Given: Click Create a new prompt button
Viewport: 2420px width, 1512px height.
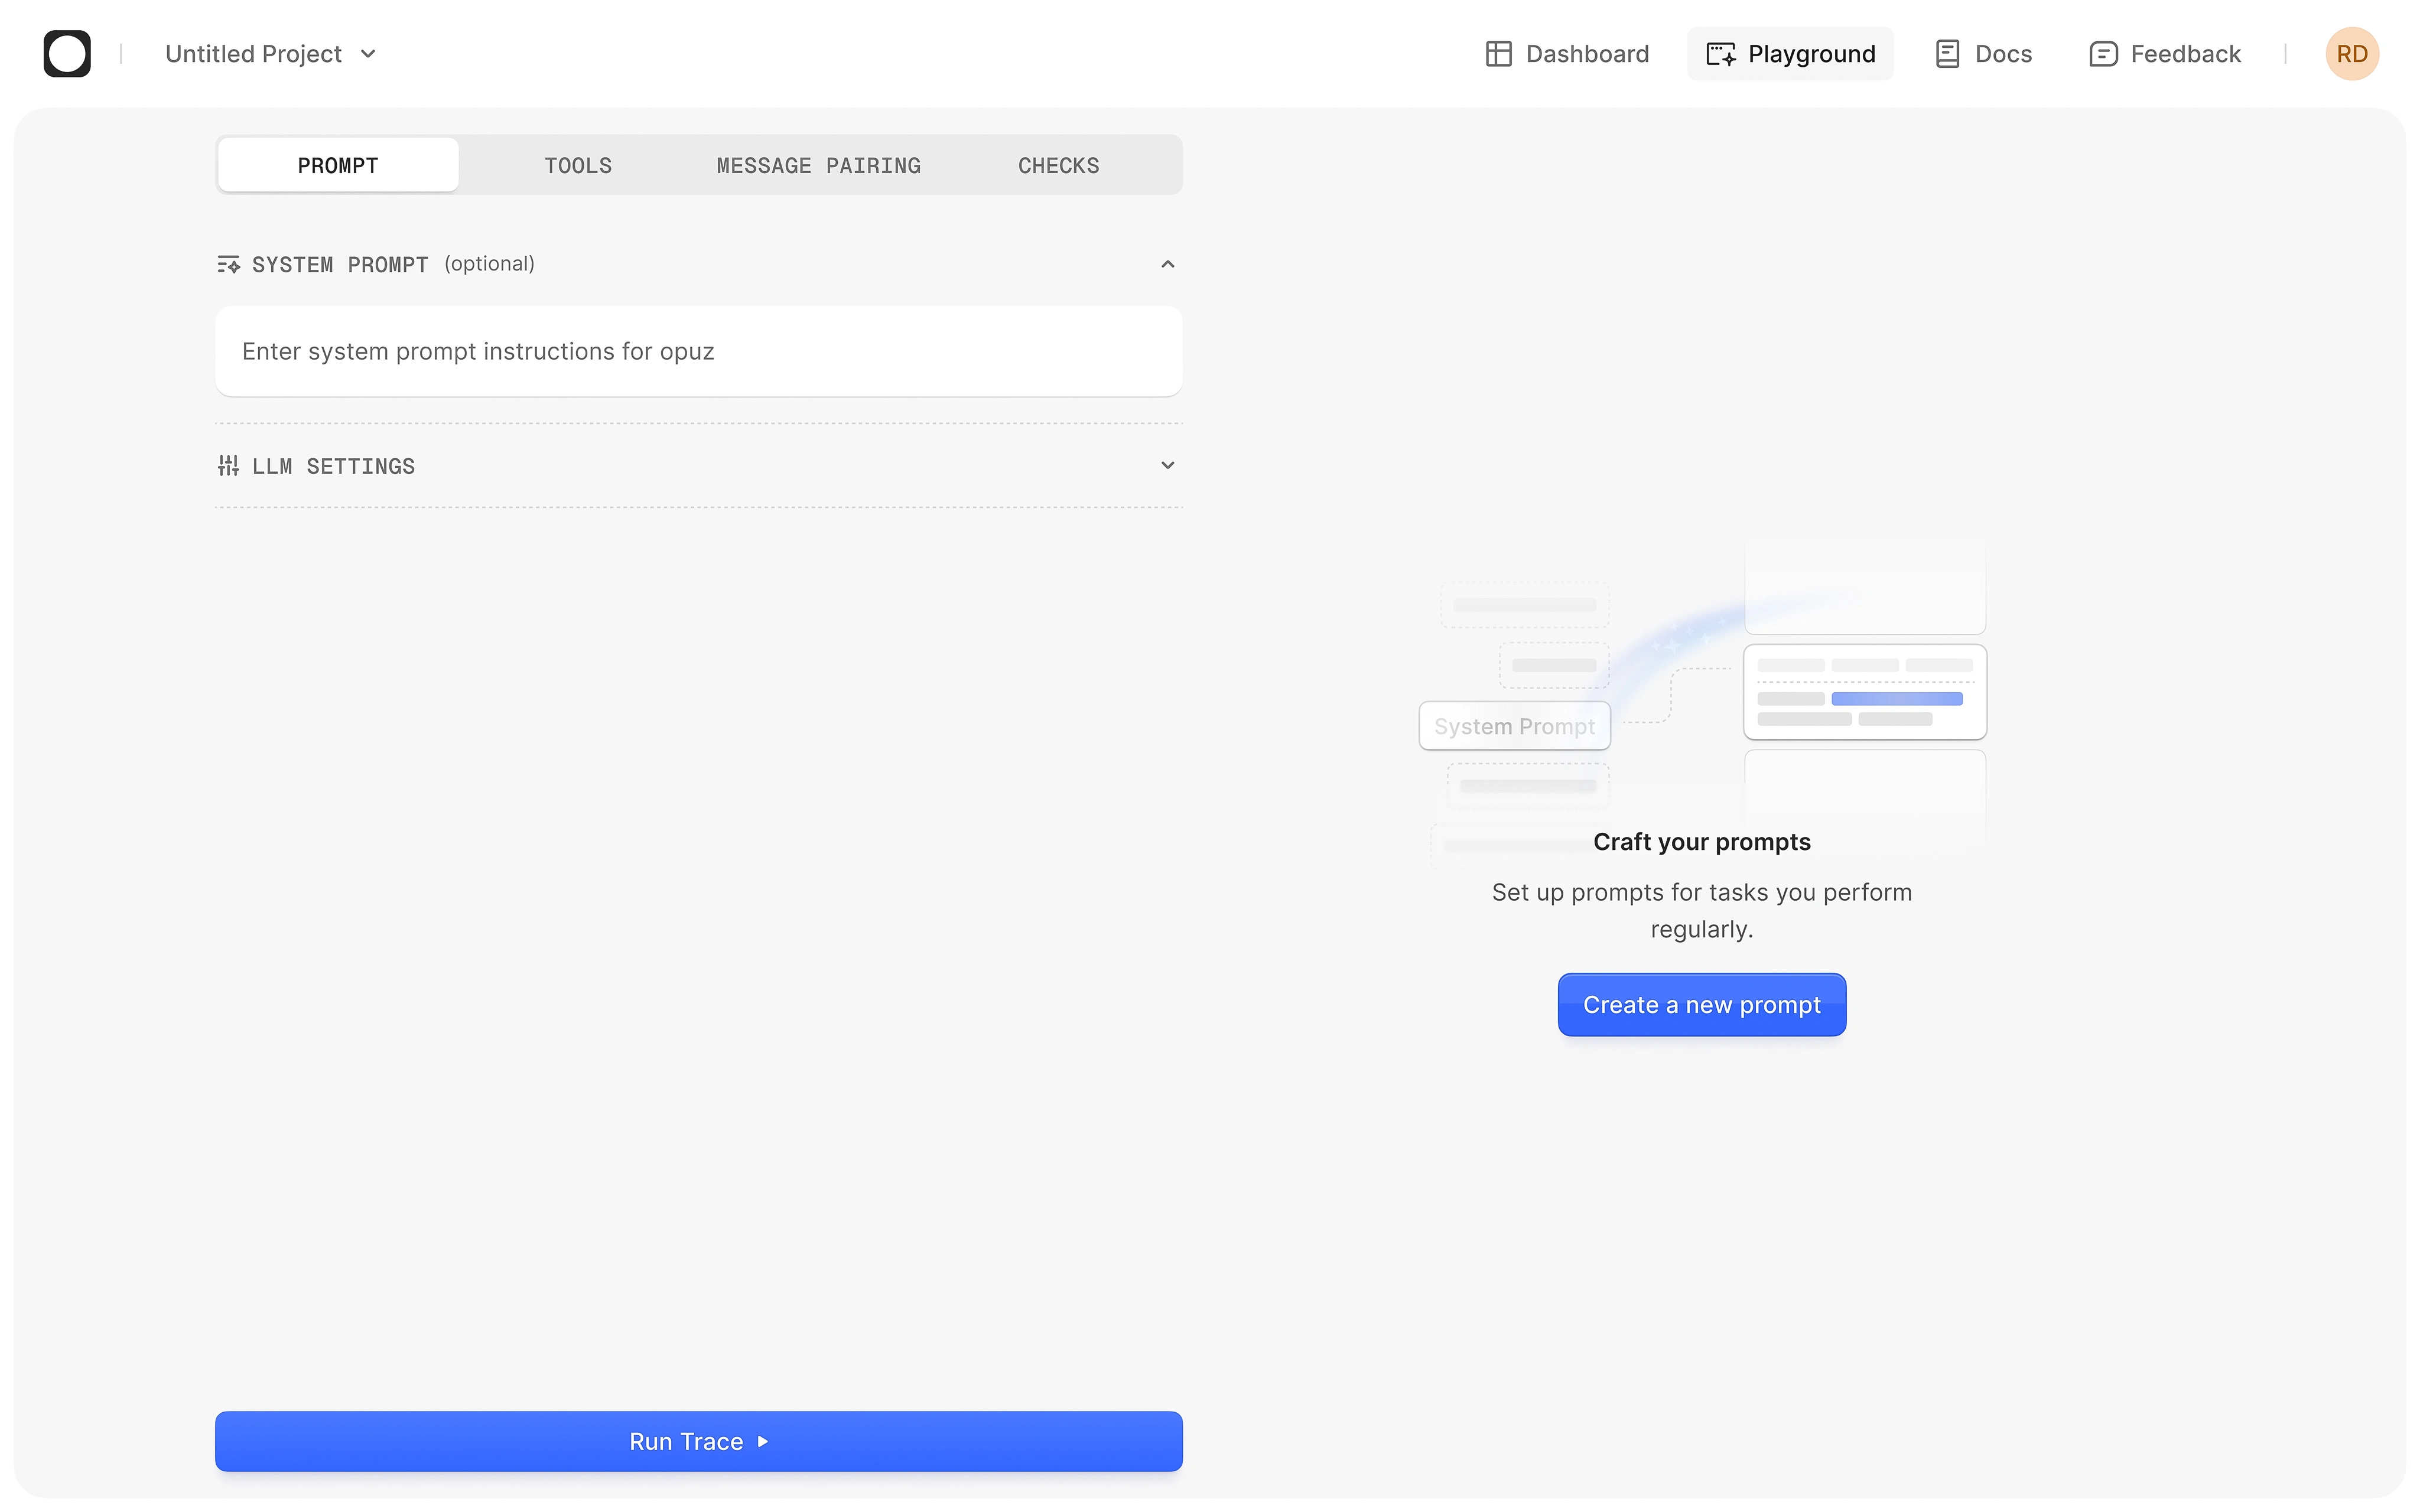Looking at the screenshot, I should click(1701, 1005).
